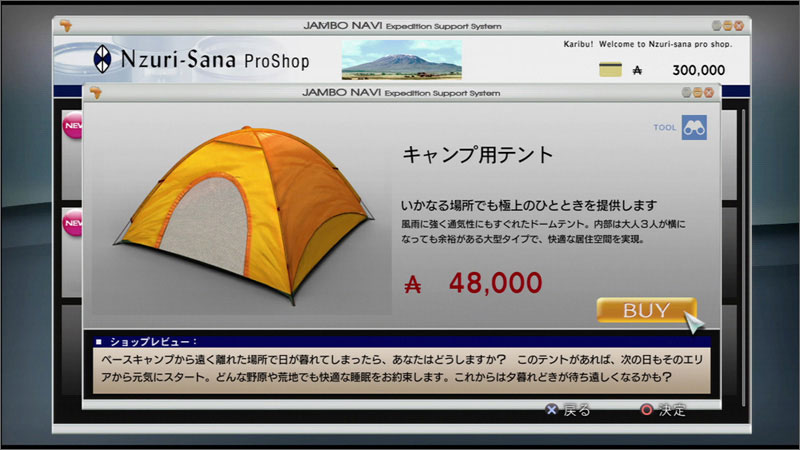Click the Africa icon in the main shop window title bar
The height and width of the screenshot is (450, 800).
tap(67, 25)
